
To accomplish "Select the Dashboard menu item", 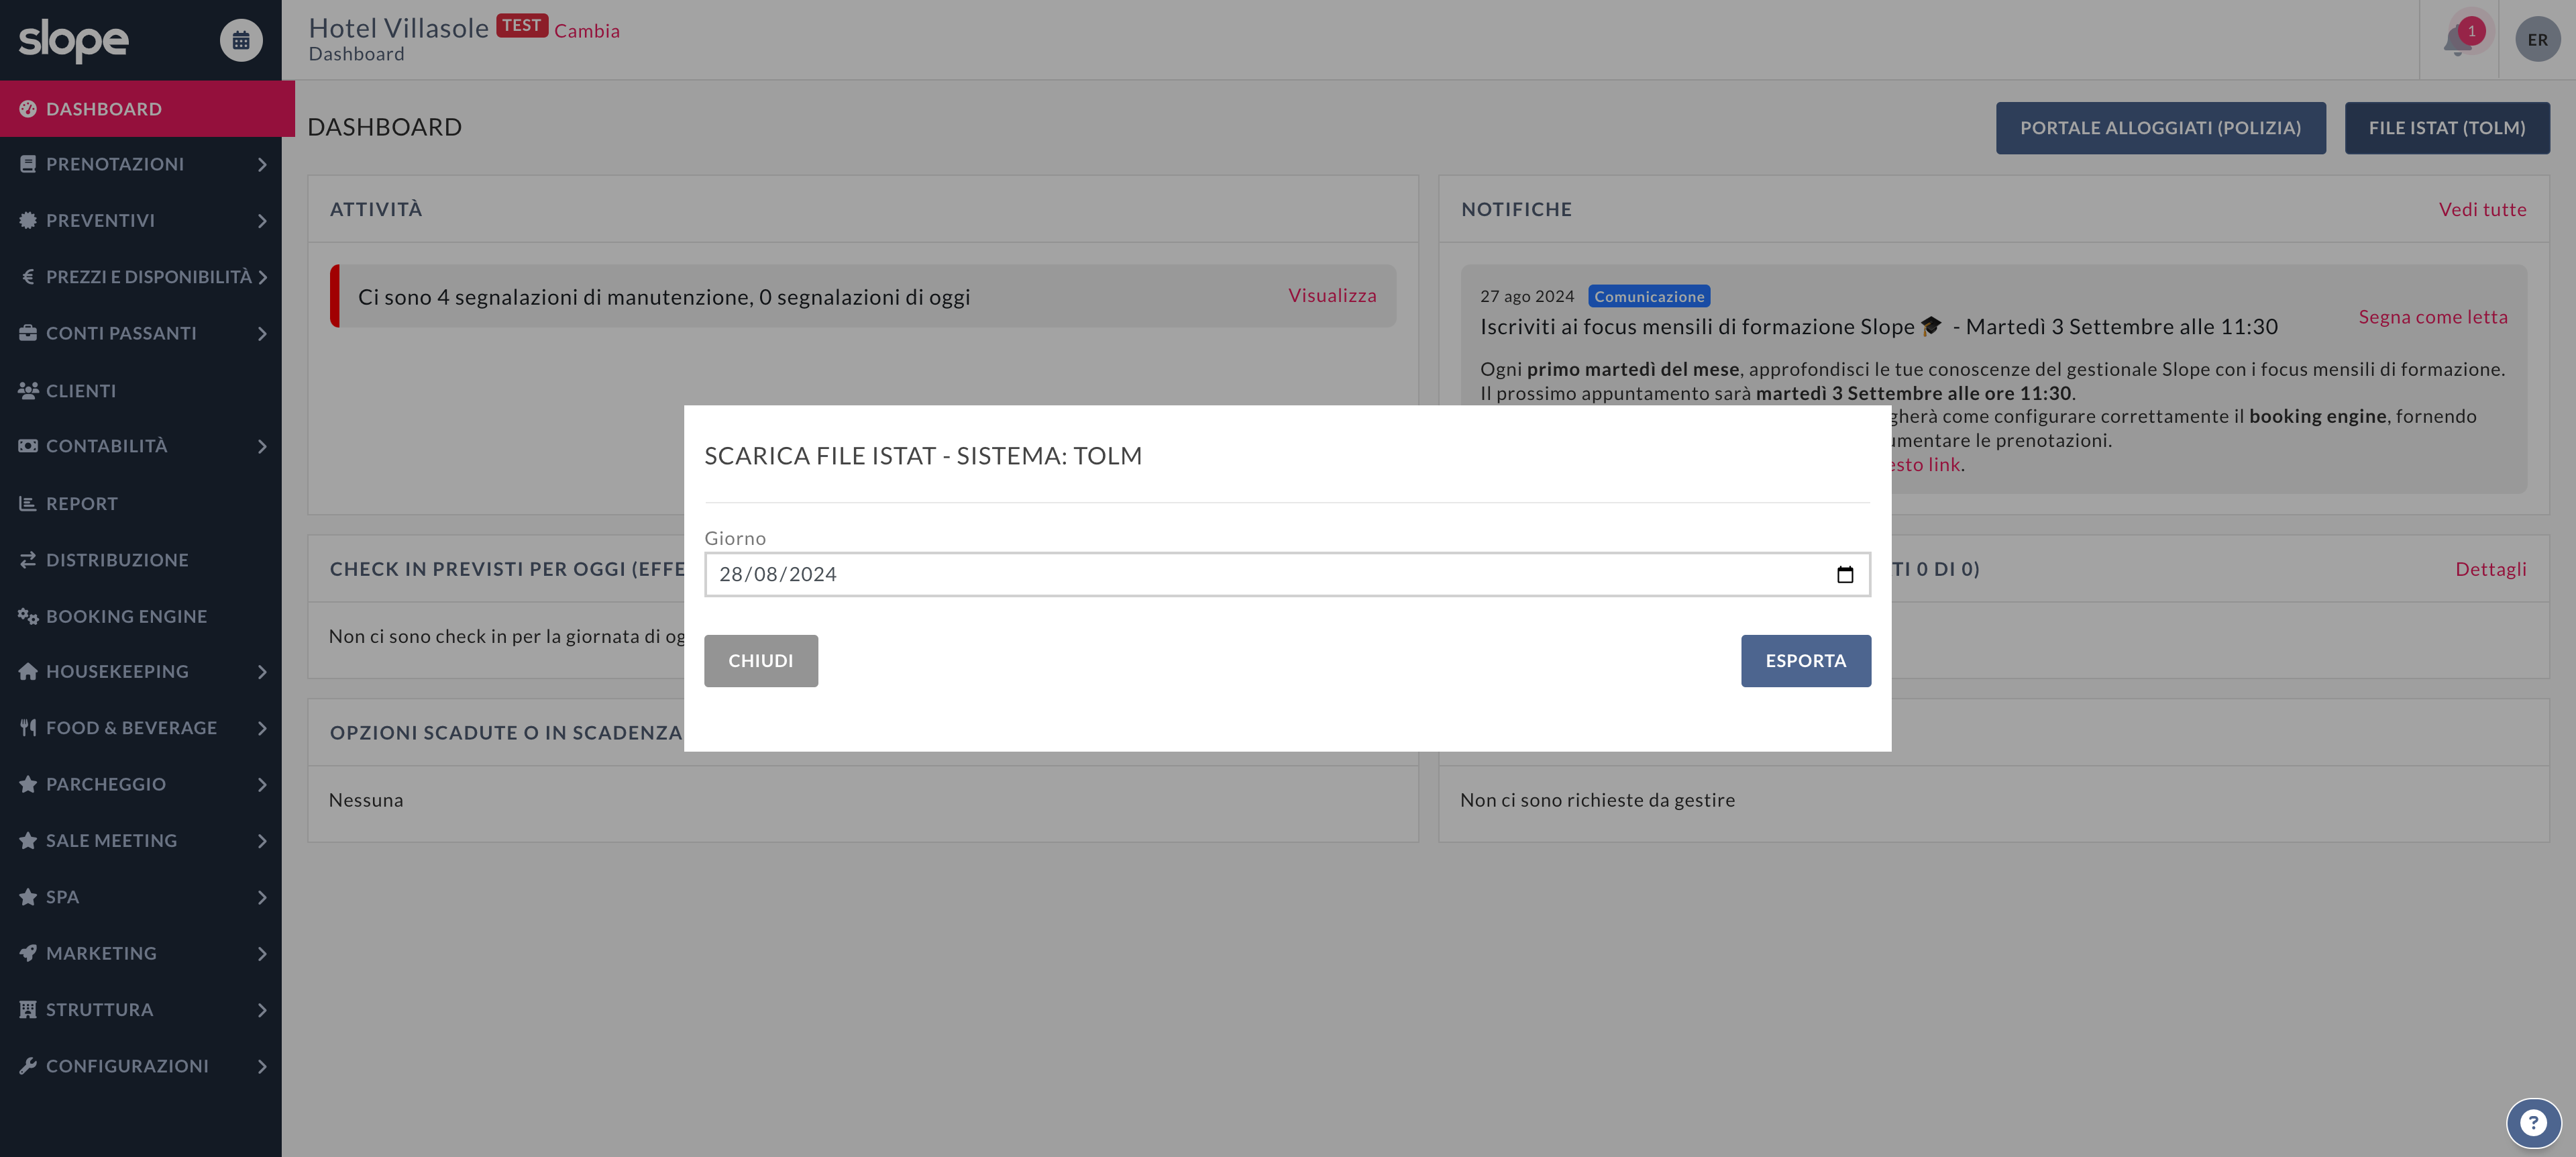I will tap(104, 109).
